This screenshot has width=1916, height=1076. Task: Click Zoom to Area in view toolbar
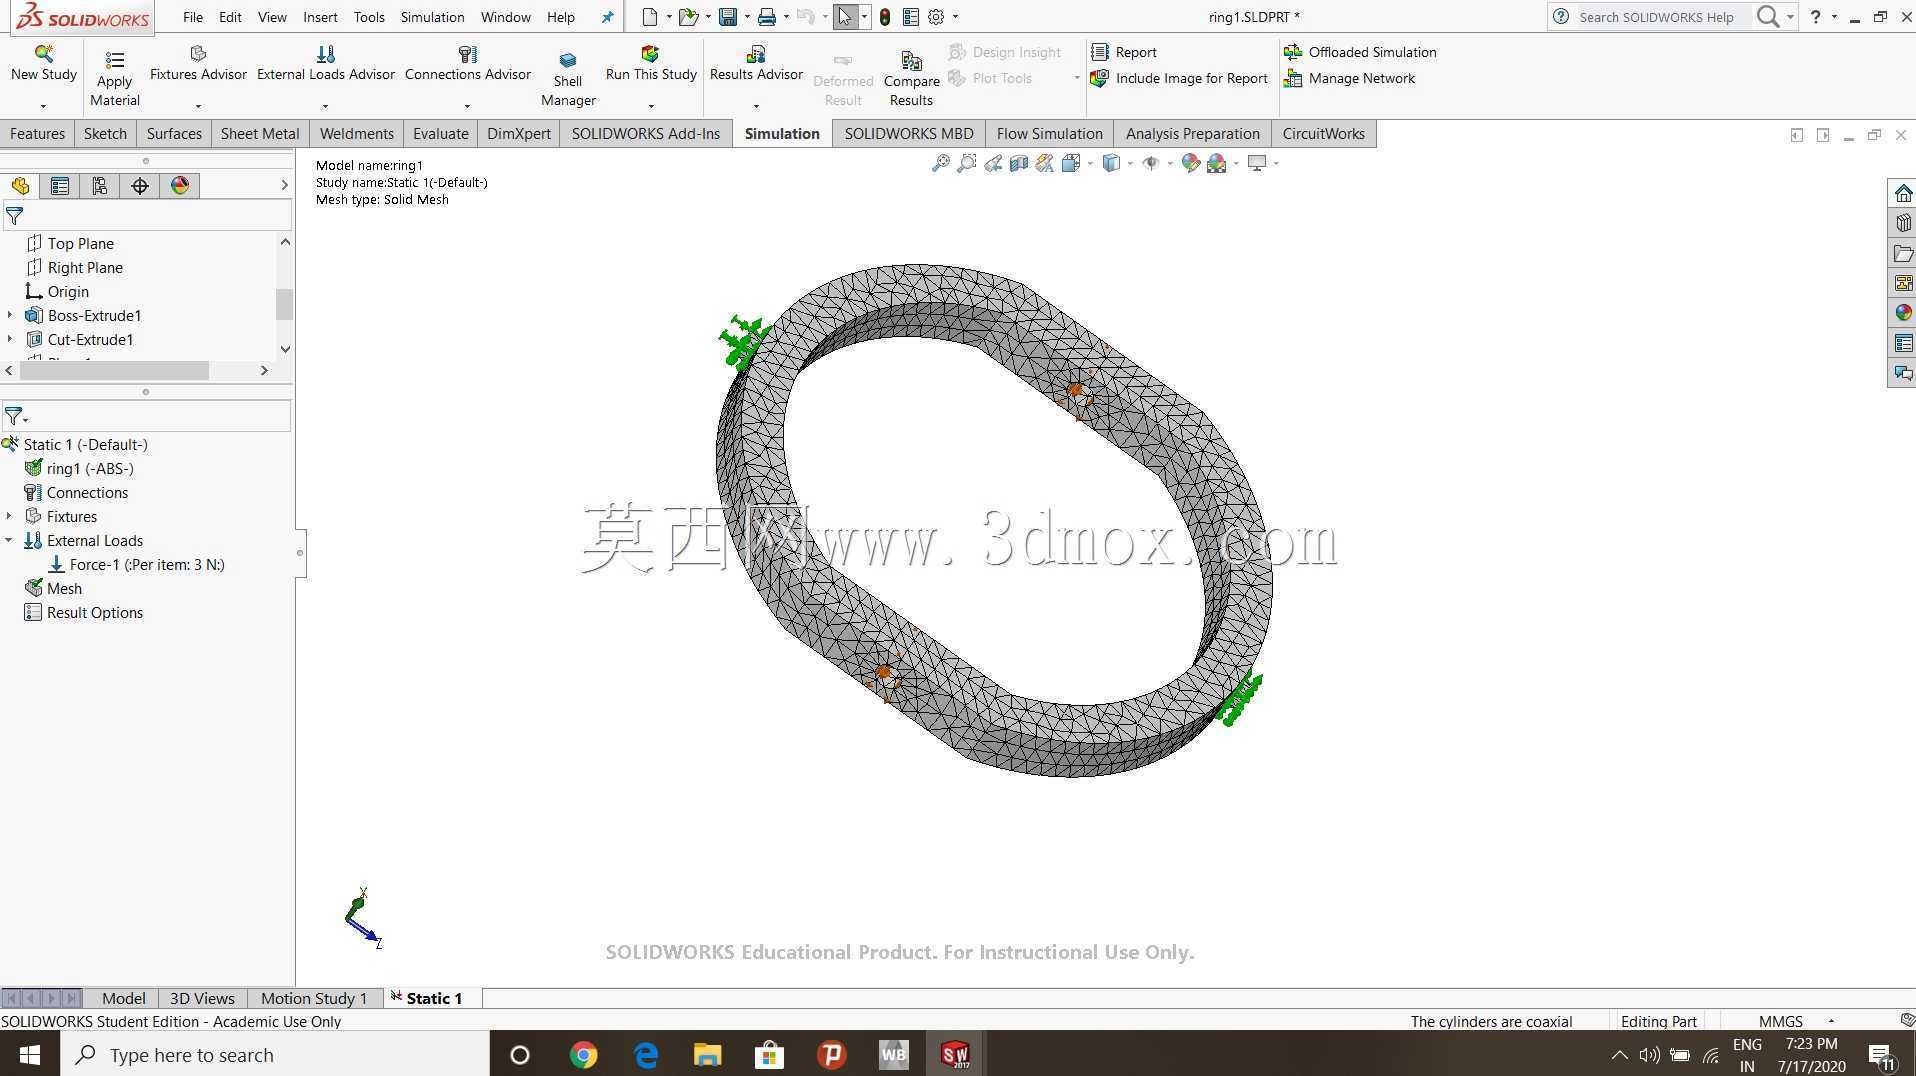point(967,163)
